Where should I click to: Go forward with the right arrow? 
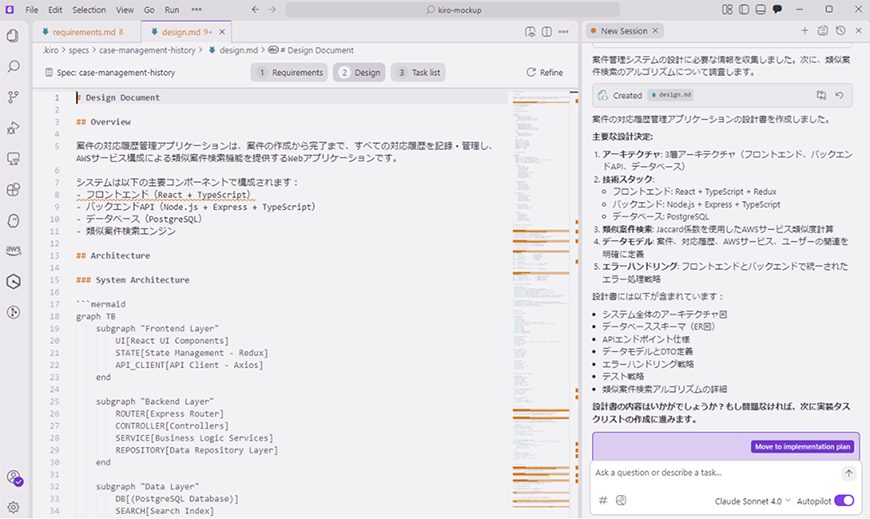(272, 9)
